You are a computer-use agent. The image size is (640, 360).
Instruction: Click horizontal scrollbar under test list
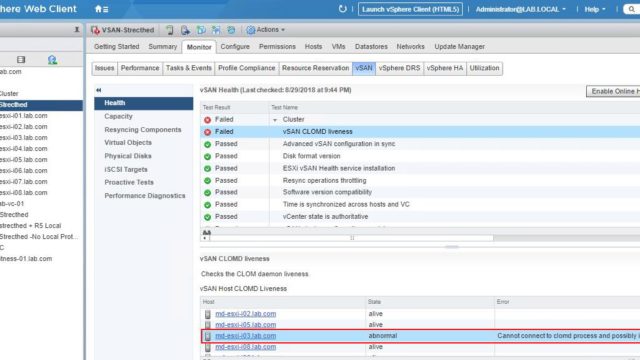[351, 238]
